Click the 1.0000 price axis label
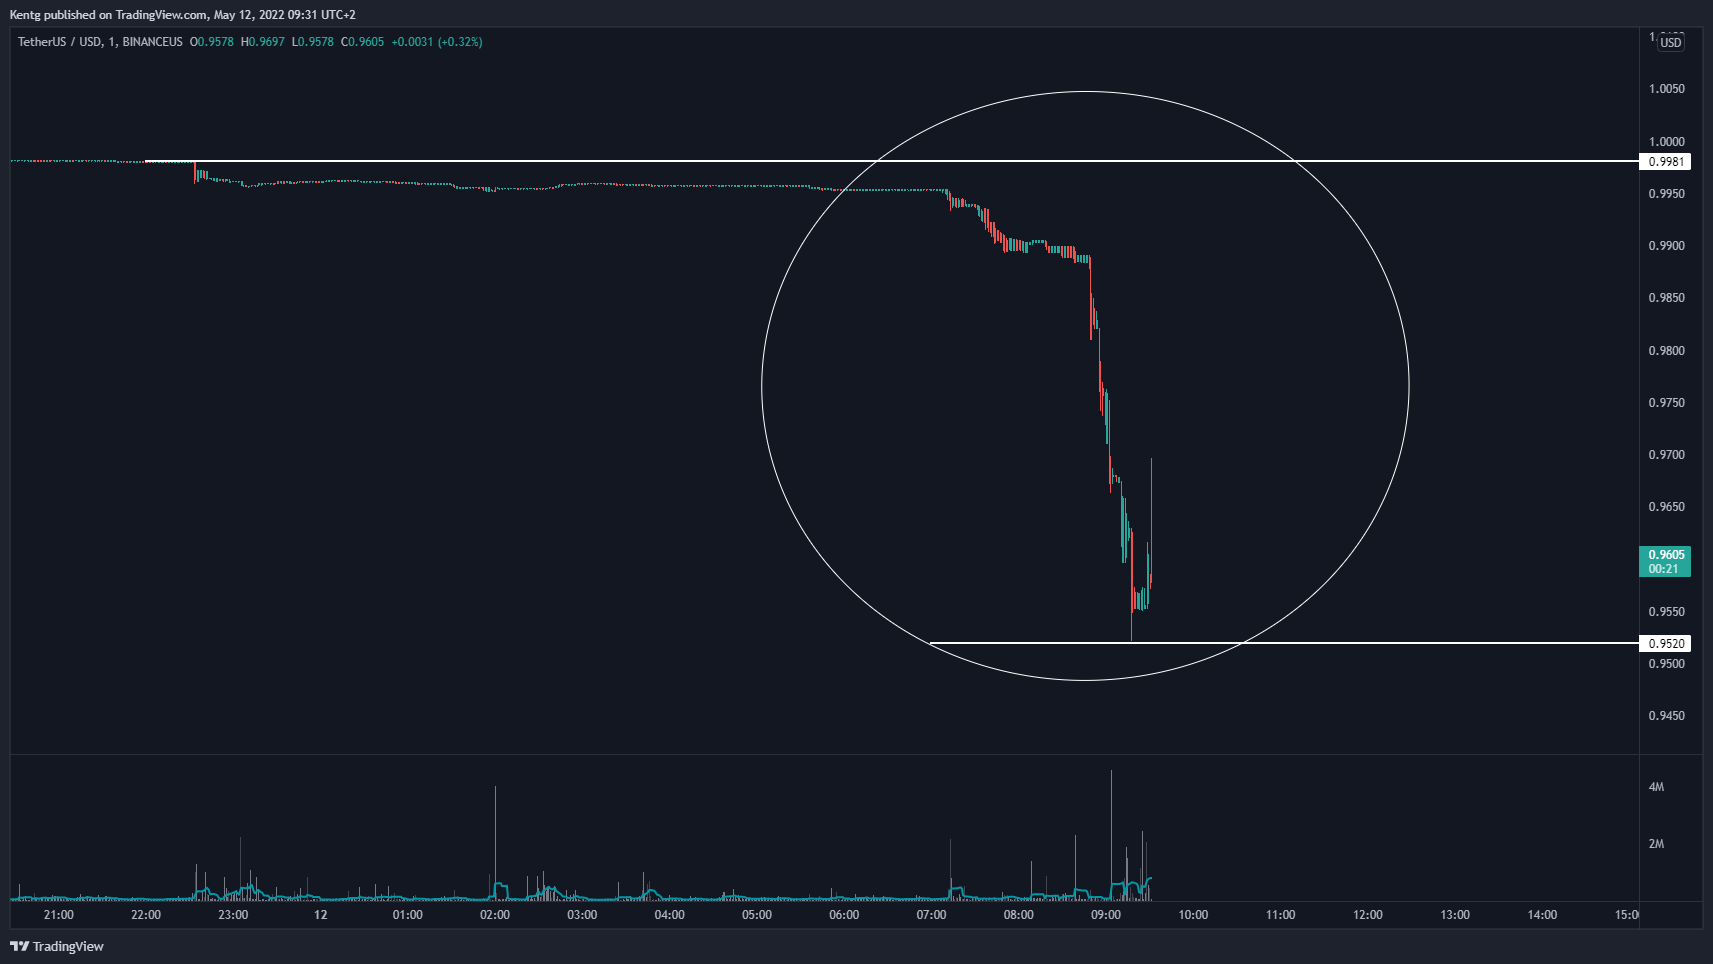This screenshot has width=1713, height=964. 1667,142
